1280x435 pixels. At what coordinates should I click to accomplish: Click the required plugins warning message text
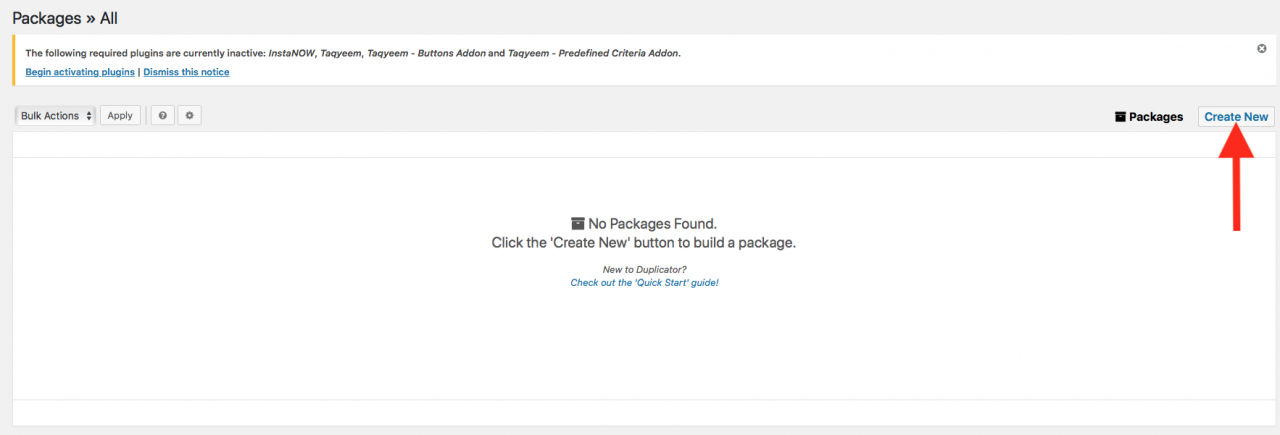pyautogui.click(x=353, y=53)
